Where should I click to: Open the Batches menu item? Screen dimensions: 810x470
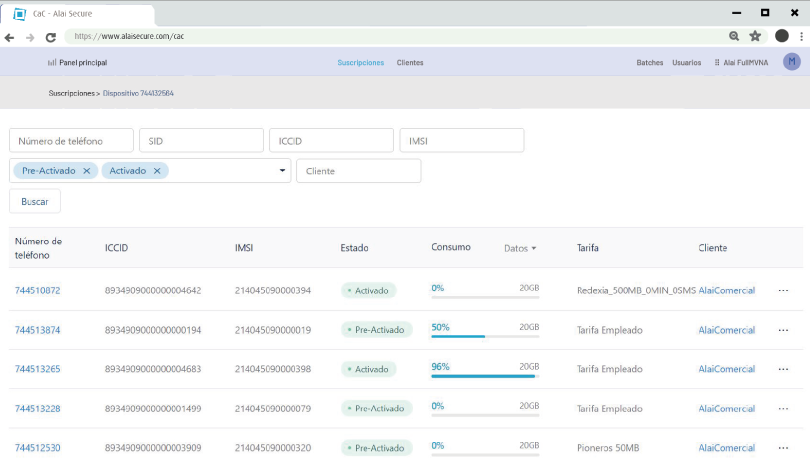(x=649, y=62)
